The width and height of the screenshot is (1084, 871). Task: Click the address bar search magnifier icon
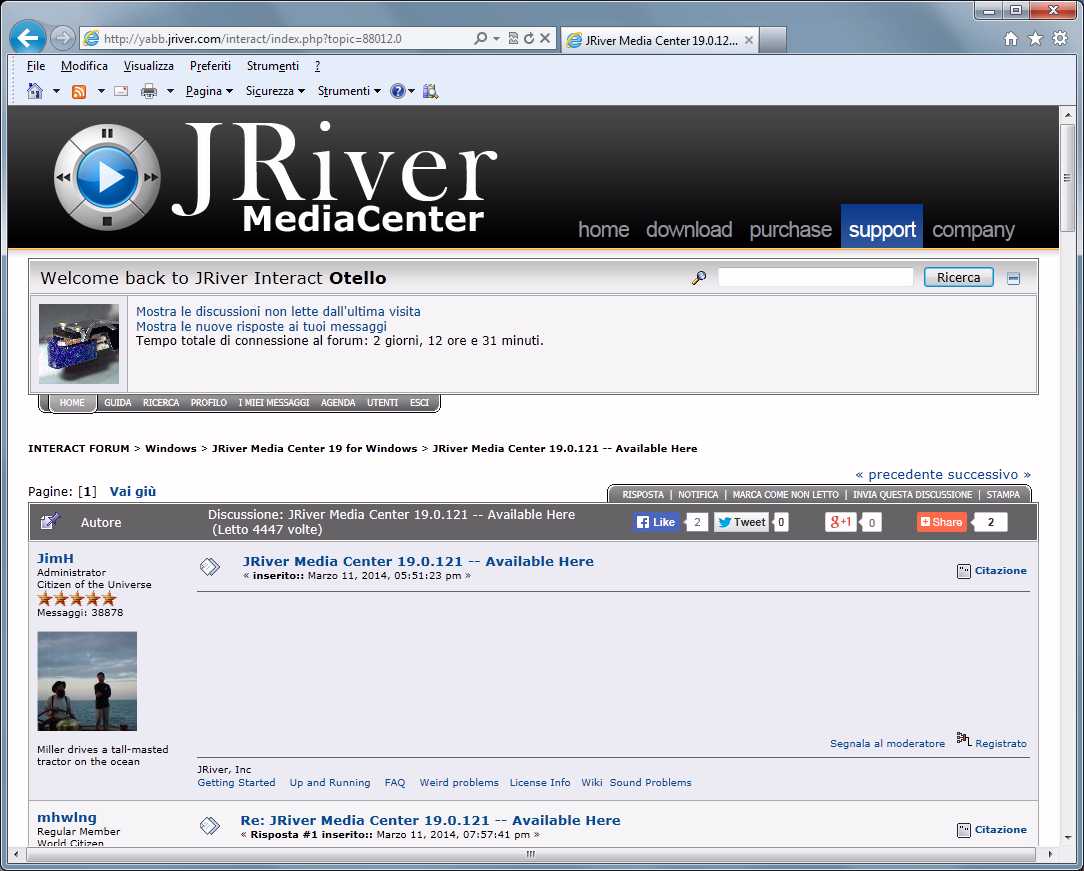[480, 39]
